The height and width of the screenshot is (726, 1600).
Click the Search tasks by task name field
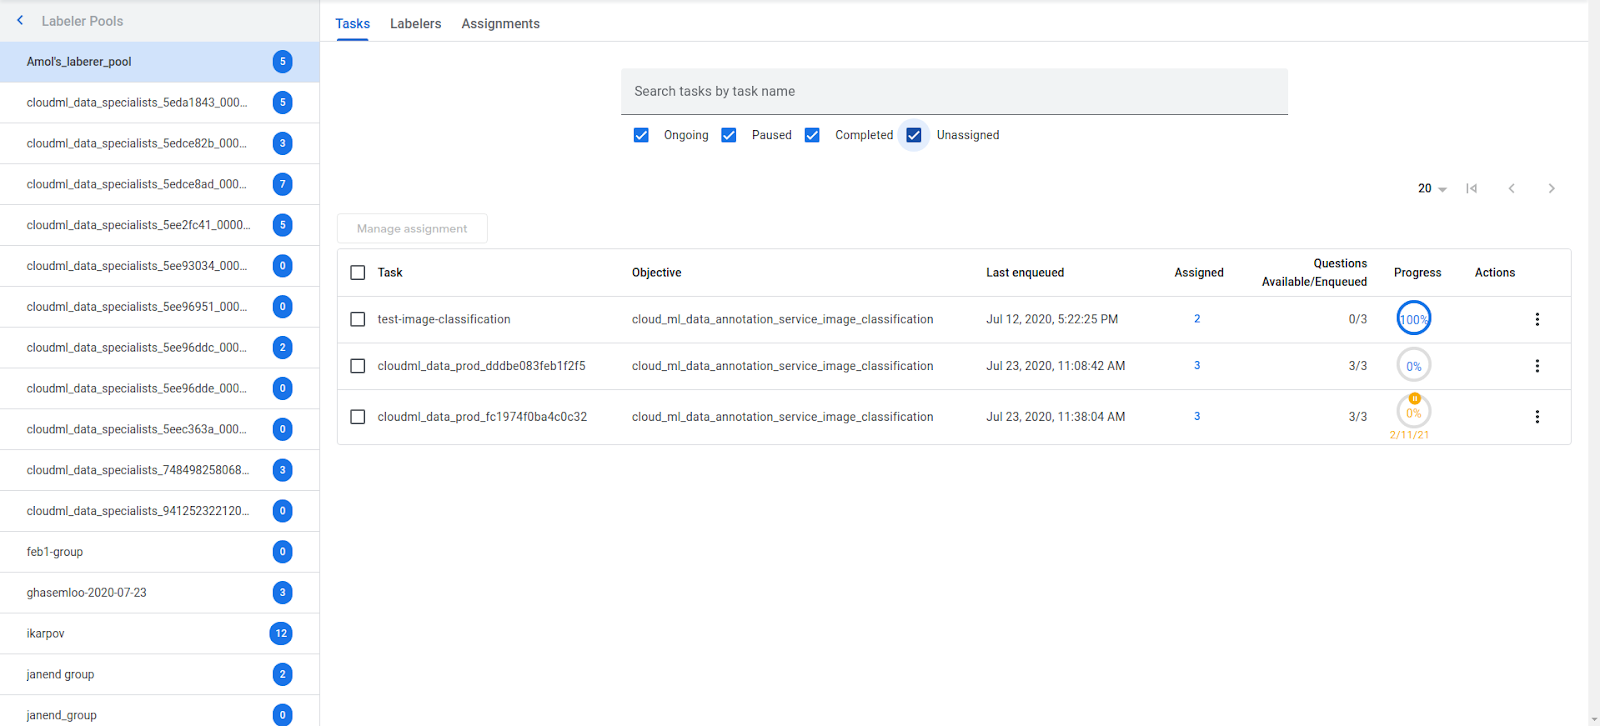pyautogui.click(x=953, y=91)
